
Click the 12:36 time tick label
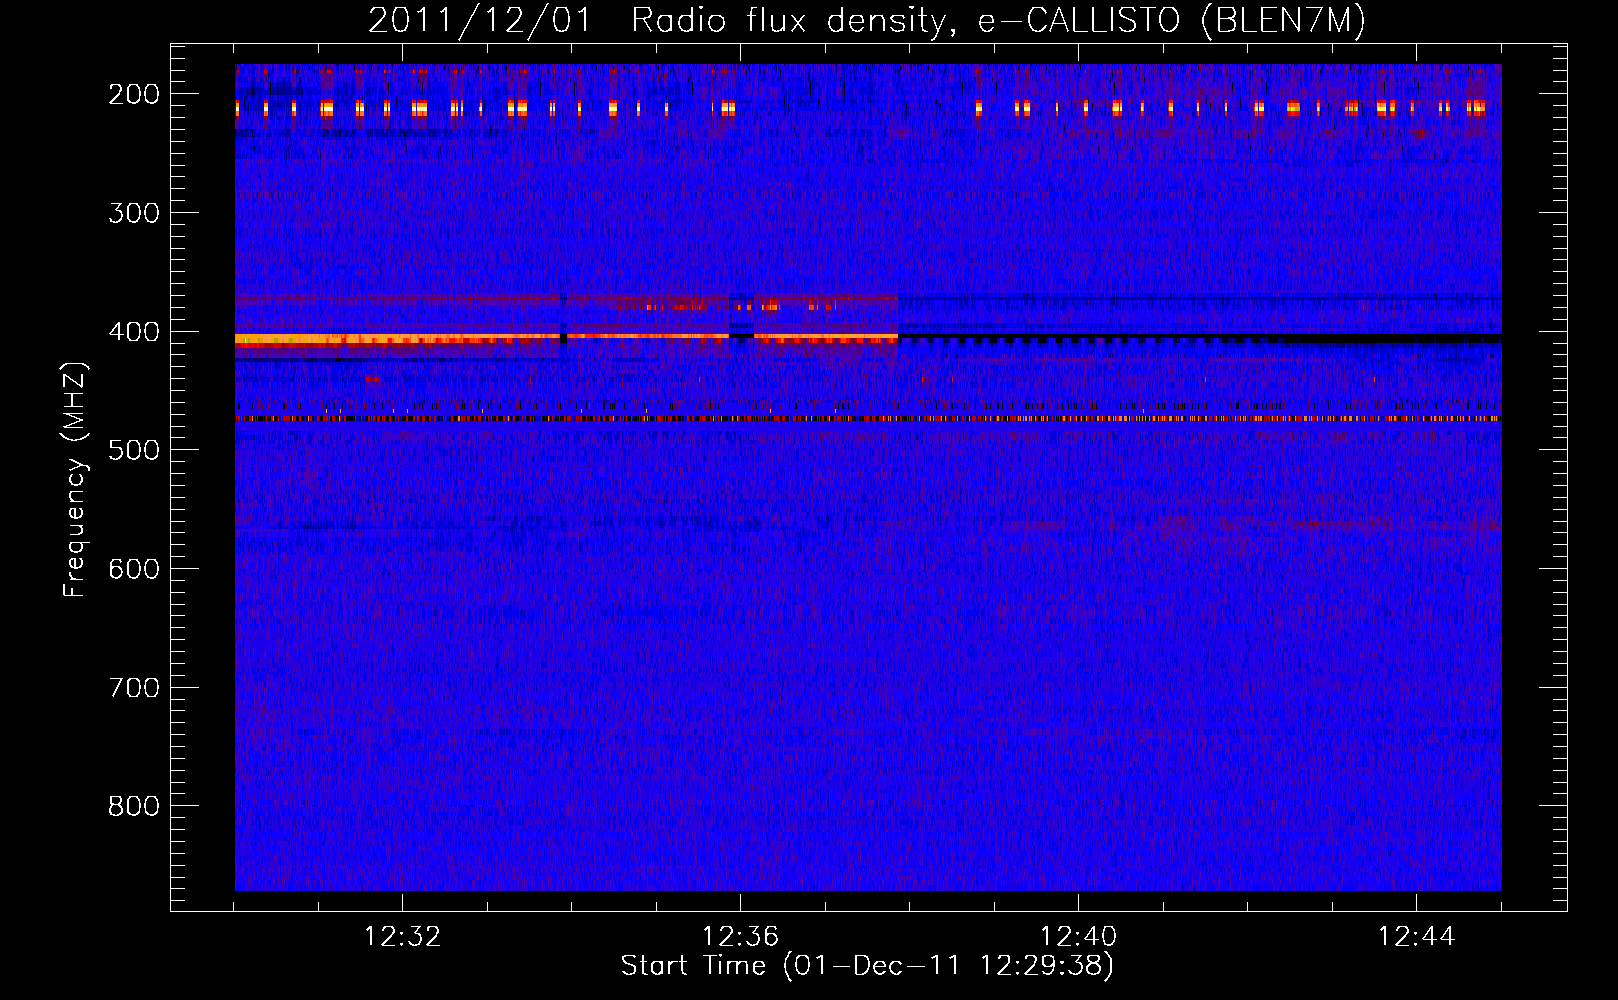coord(740,937)
